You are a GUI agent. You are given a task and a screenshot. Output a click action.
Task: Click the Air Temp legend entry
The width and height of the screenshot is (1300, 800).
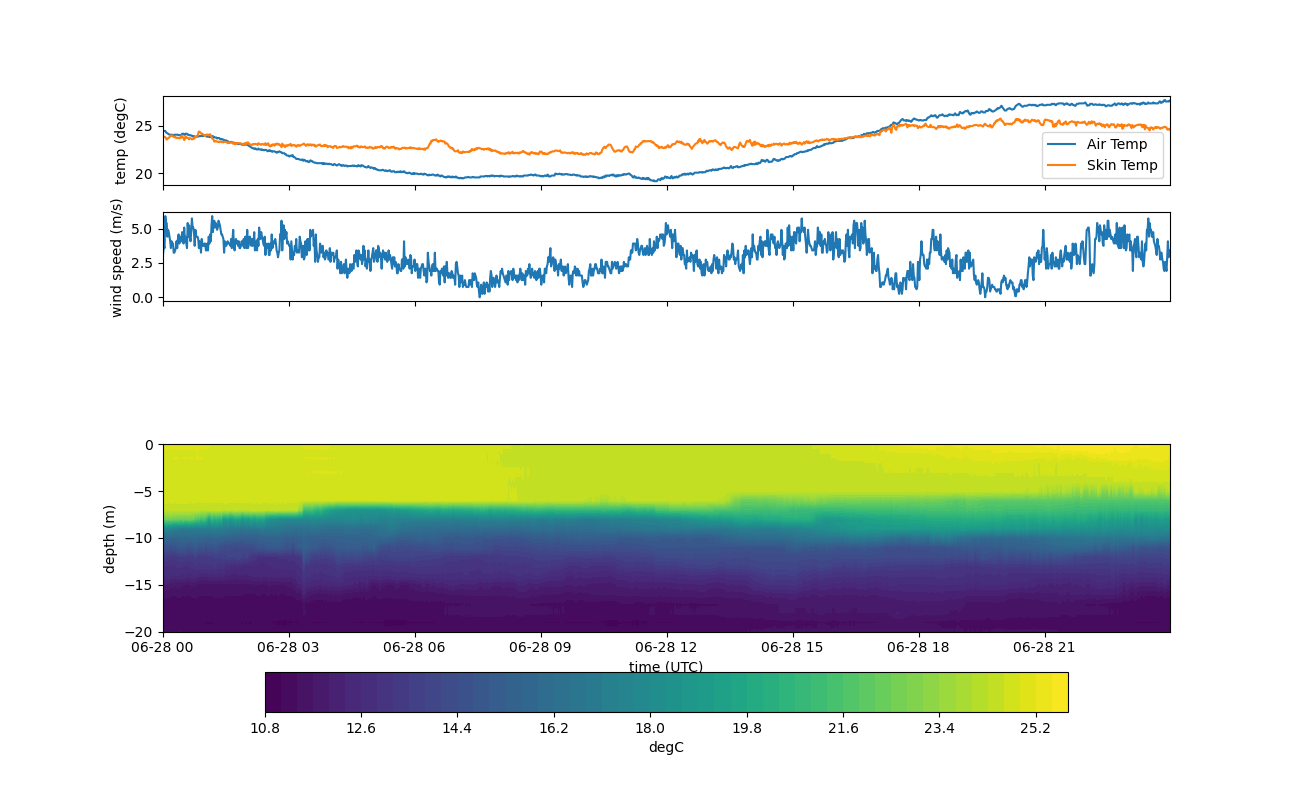tap(1117, 145)
